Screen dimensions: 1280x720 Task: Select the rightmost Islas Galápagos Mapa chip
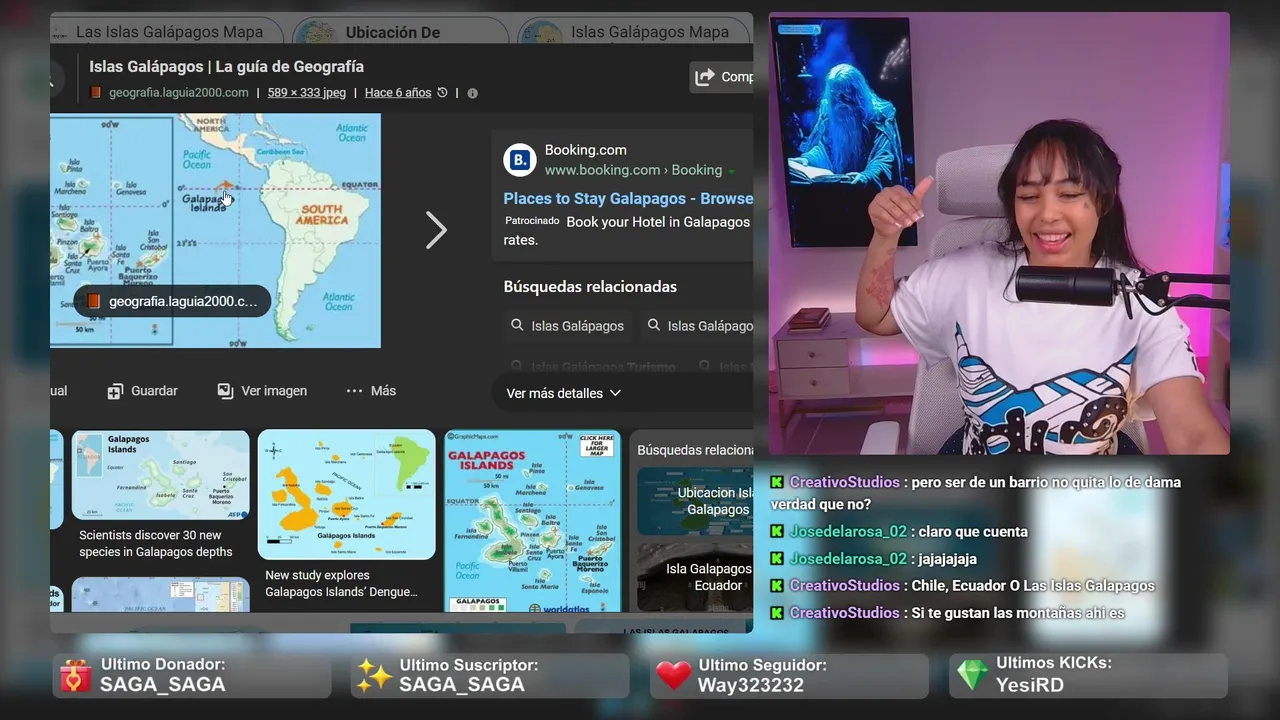coord(636,32)
